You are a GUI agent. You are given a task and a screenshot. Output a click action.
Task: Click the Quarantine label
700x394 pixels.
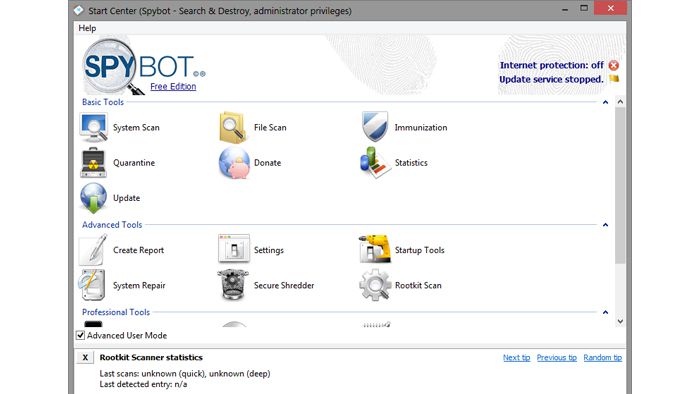(134, 163)
